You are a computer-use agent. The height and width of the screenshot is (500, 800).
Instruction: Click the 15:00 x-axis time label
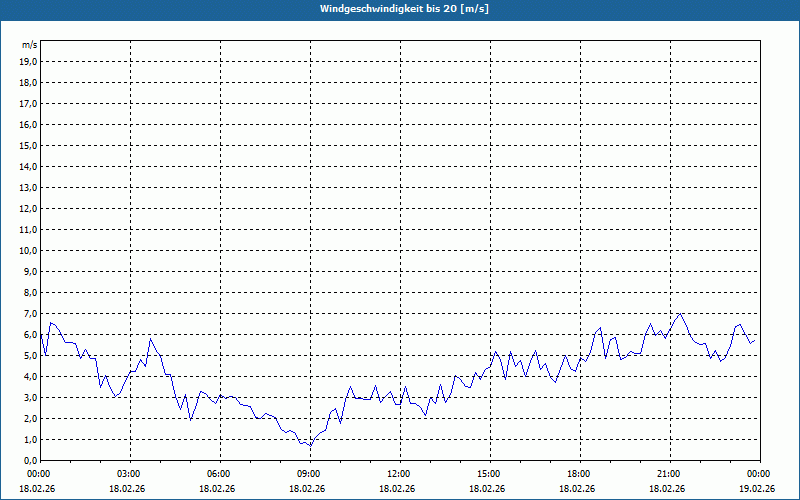pos(488,474)
